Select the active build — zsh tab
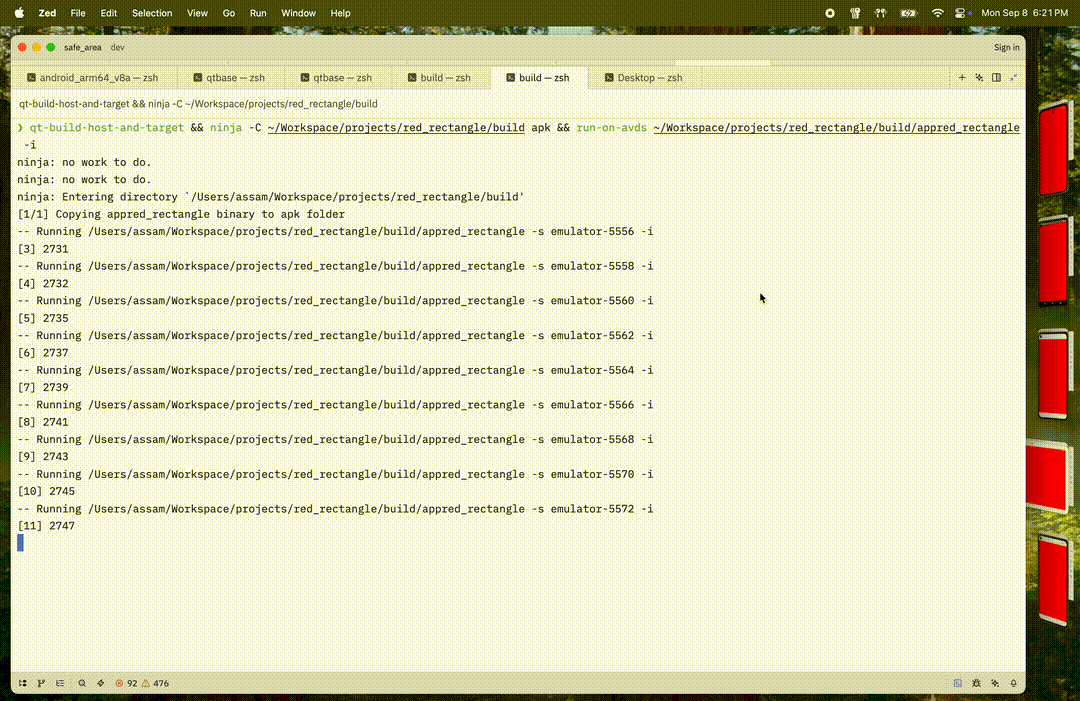 pyautogui.click(x=539, y=78)
